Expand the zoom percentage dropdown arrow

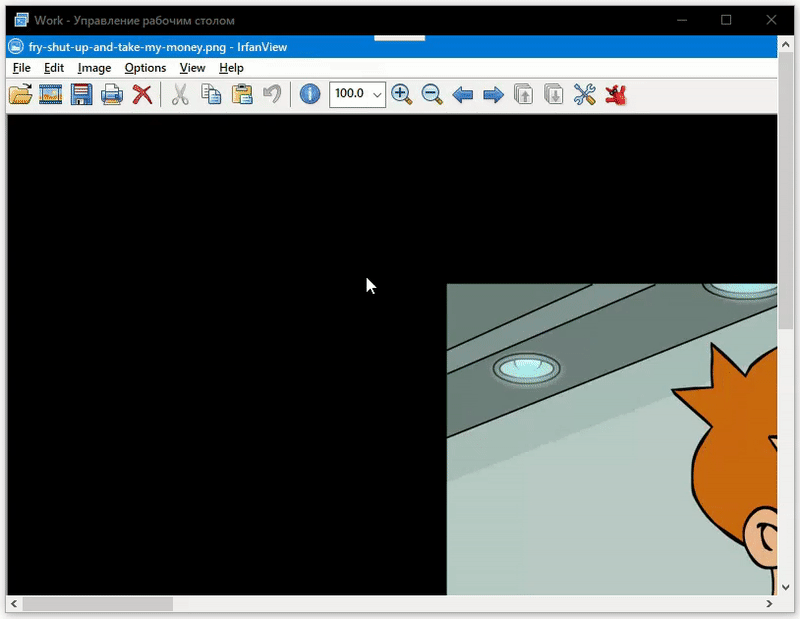(x=377, y=95)
